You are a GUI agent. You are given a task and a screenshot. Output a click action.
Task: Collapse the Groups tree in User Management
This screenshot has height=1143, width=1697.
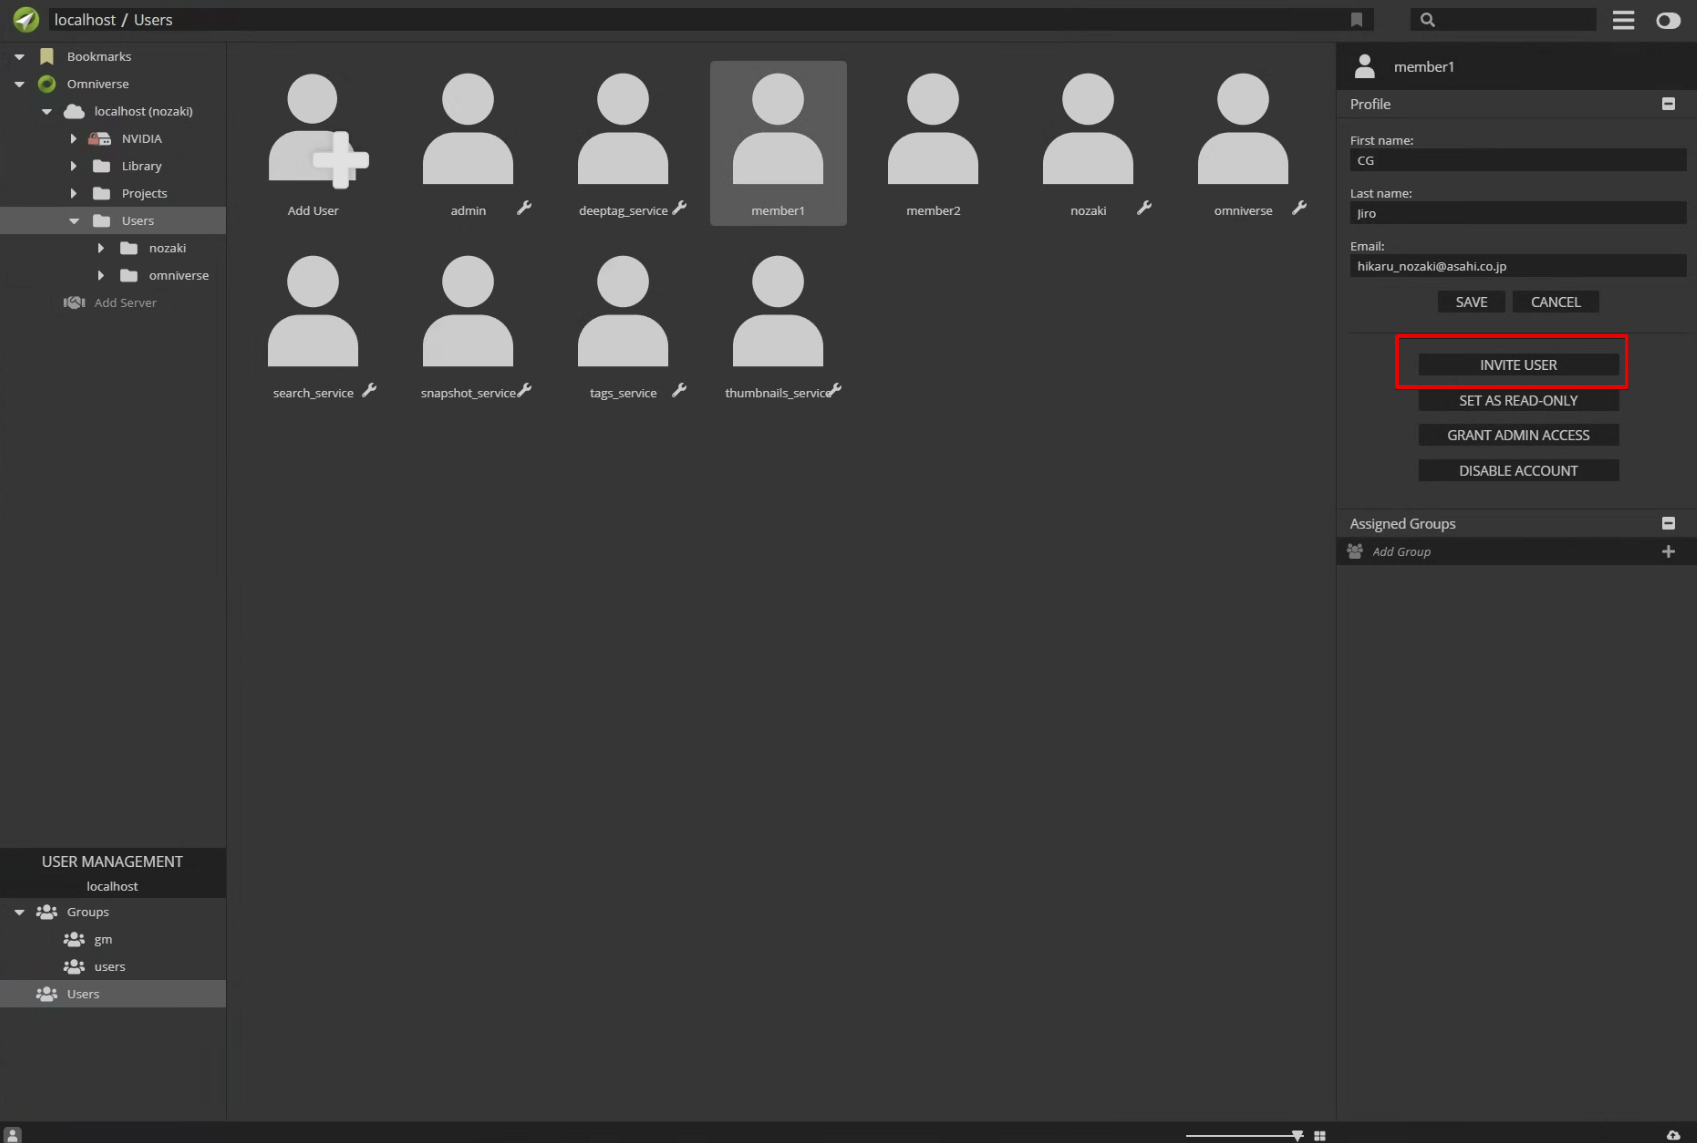[19, 912]
